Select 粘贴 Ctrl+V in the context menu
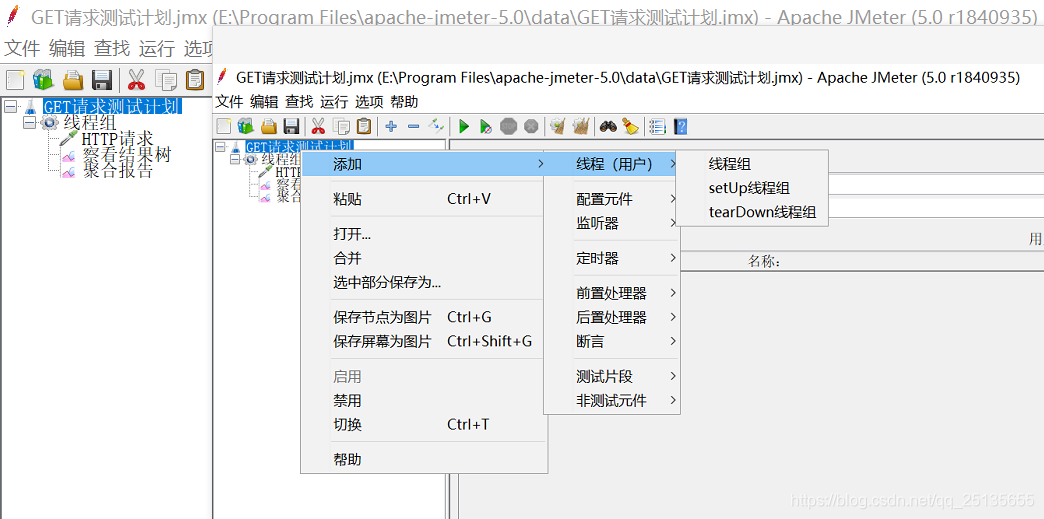The image size is (1044, 519). (x=423, y=199)
